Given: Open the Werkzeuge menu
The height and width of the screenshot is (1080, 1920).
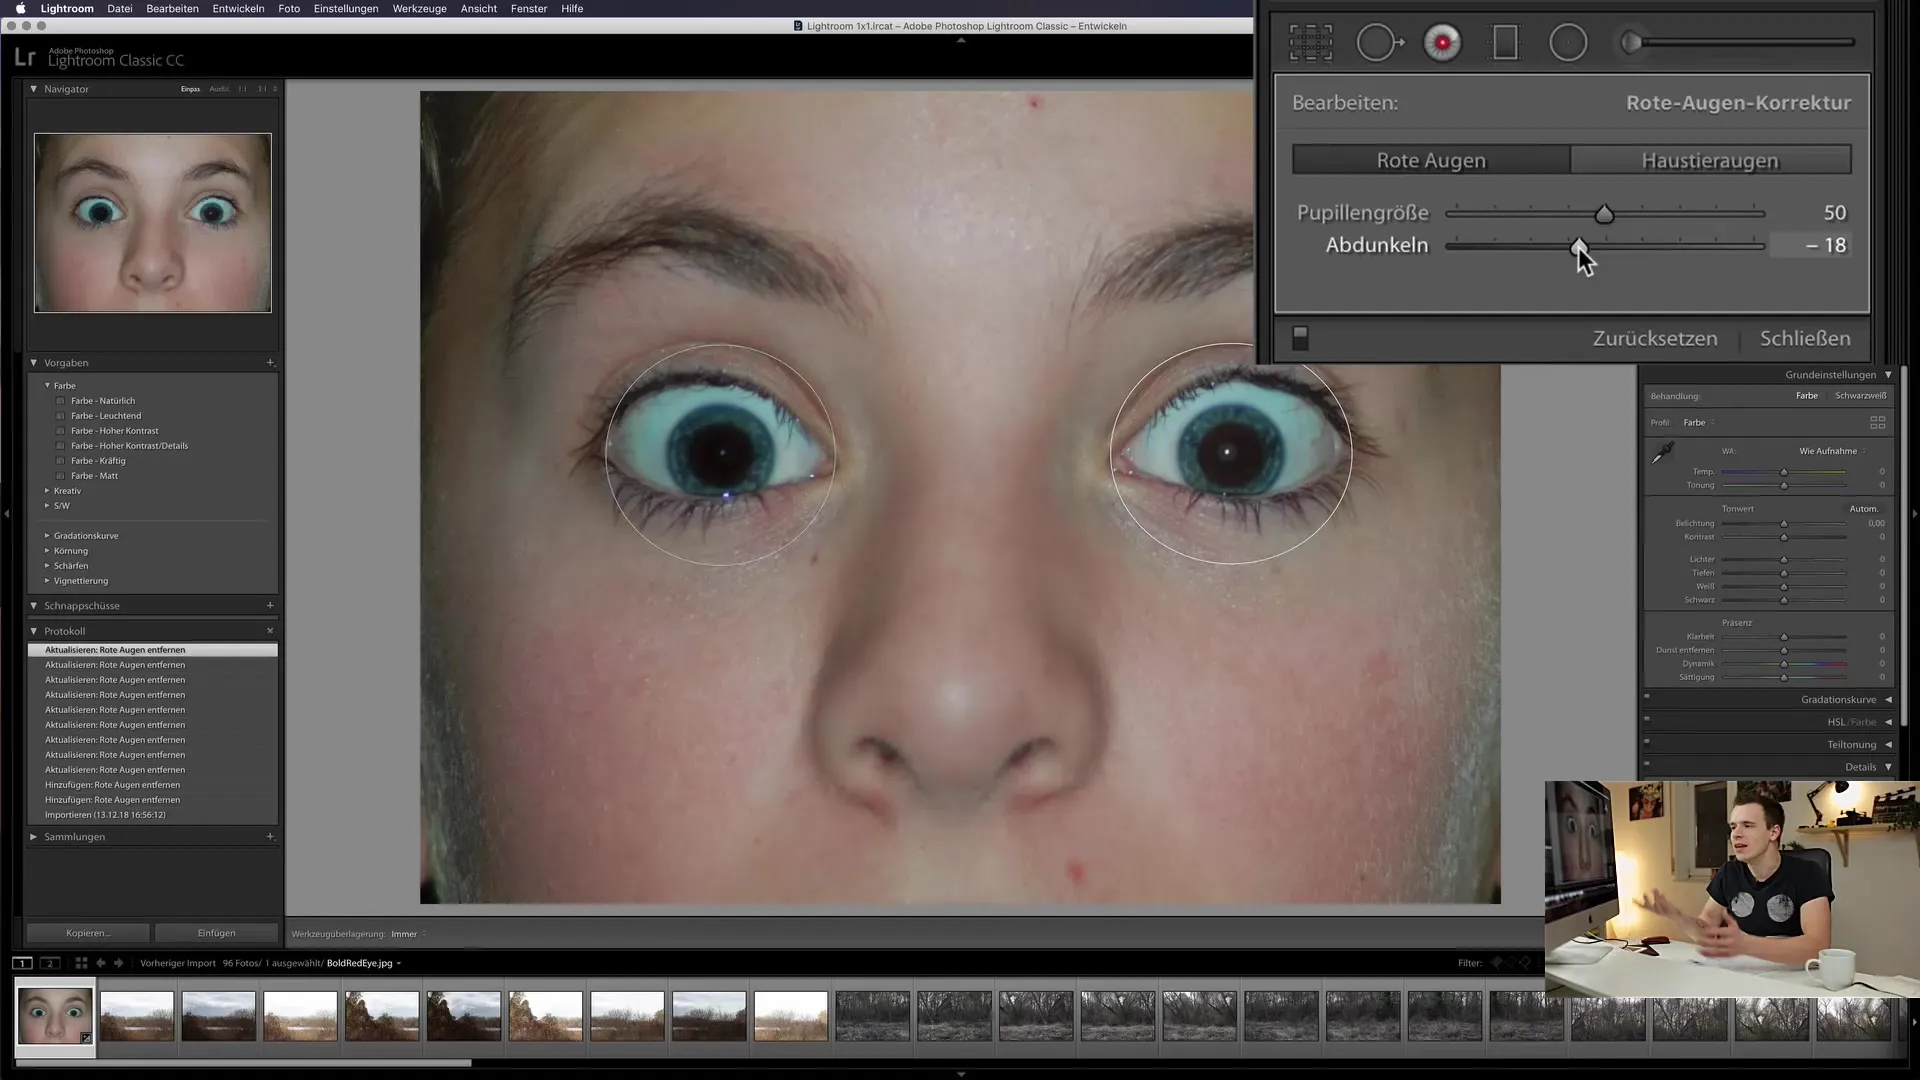Looking at the screenshot, I should pyautogui.click(x=419, y=9).
